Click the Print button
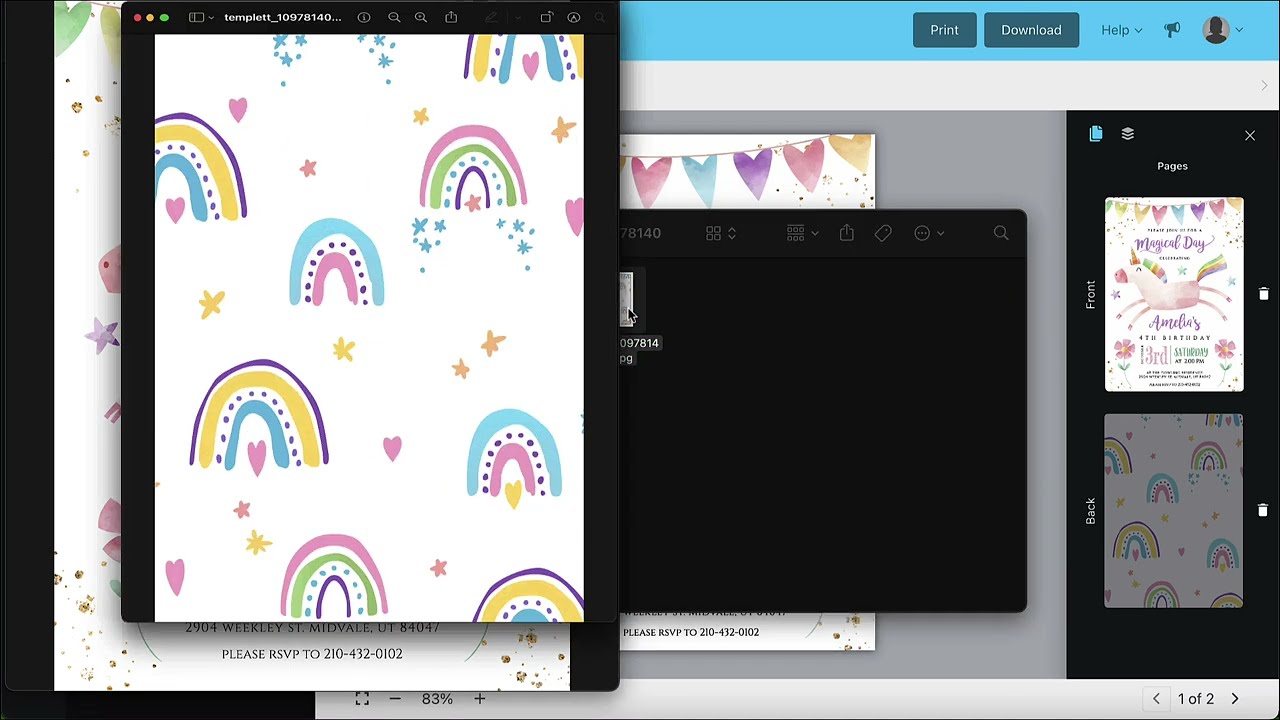 [944, 30]
